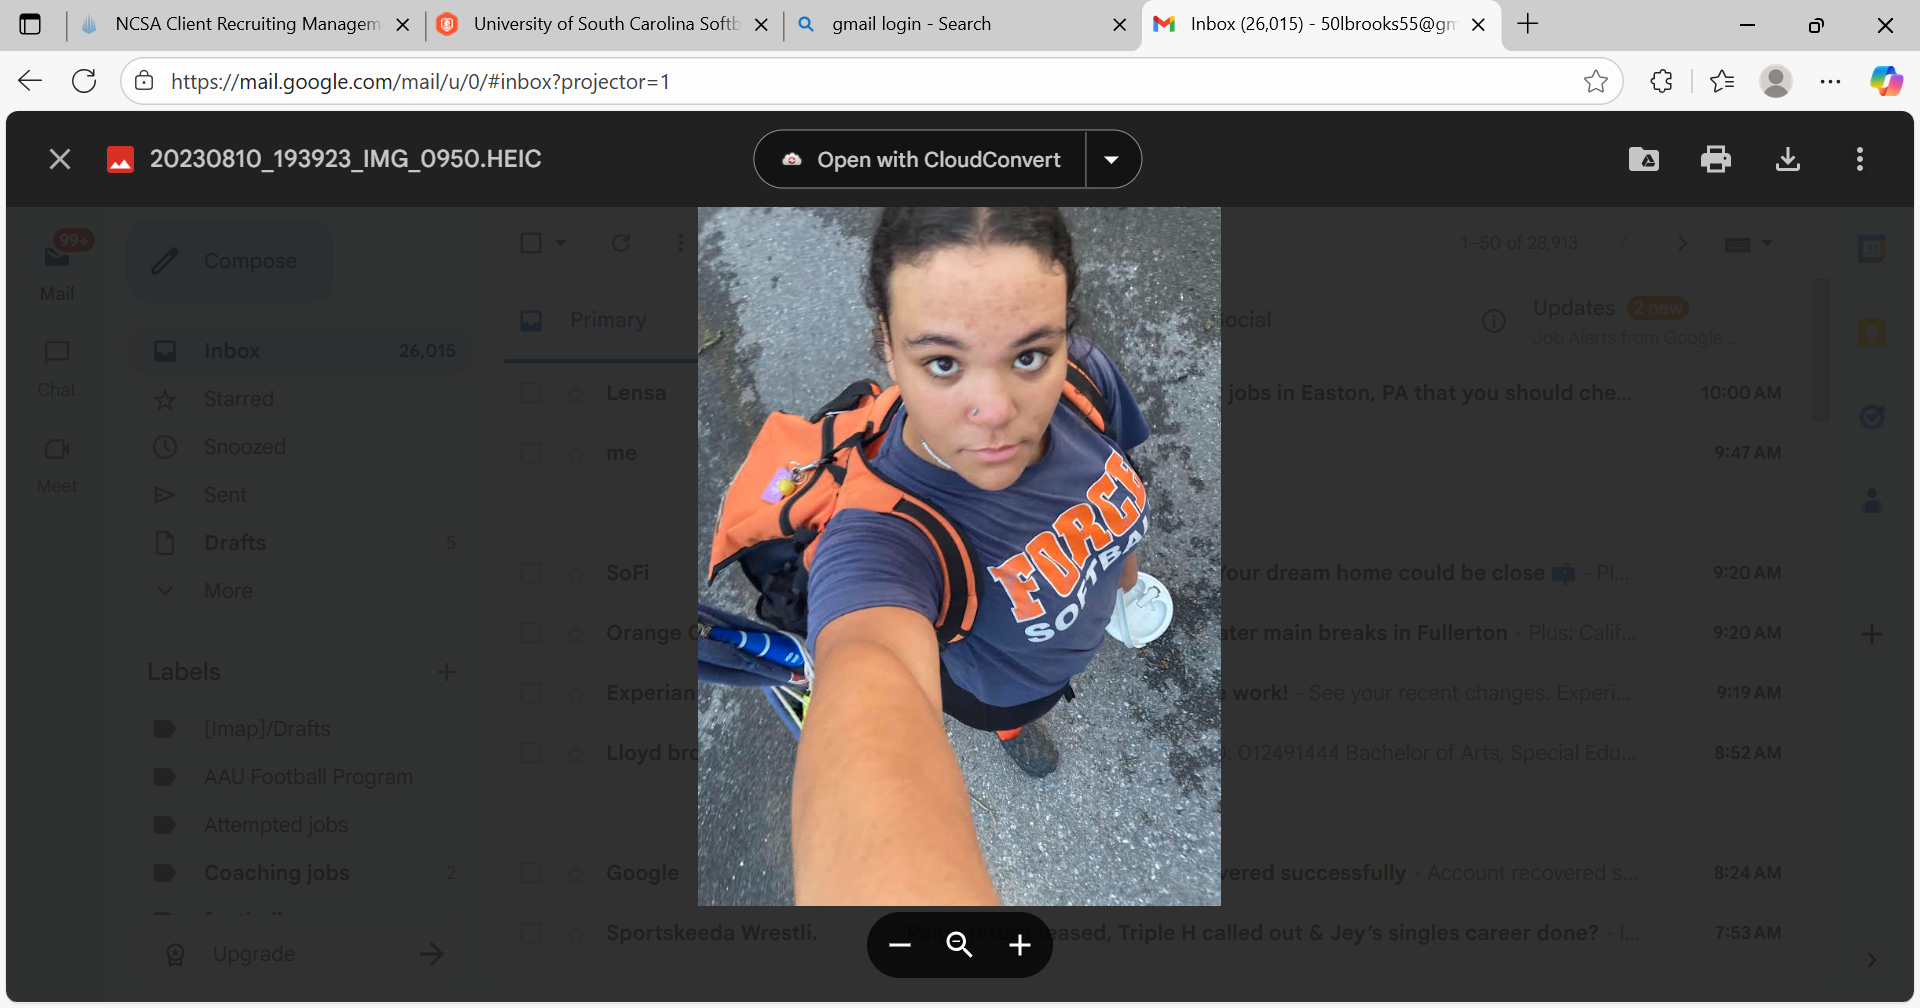This screenshot has height=1008, width=1920.
Task: Add the image to Google Drive
Action: pyautogui.click(x=1644, y=159)
